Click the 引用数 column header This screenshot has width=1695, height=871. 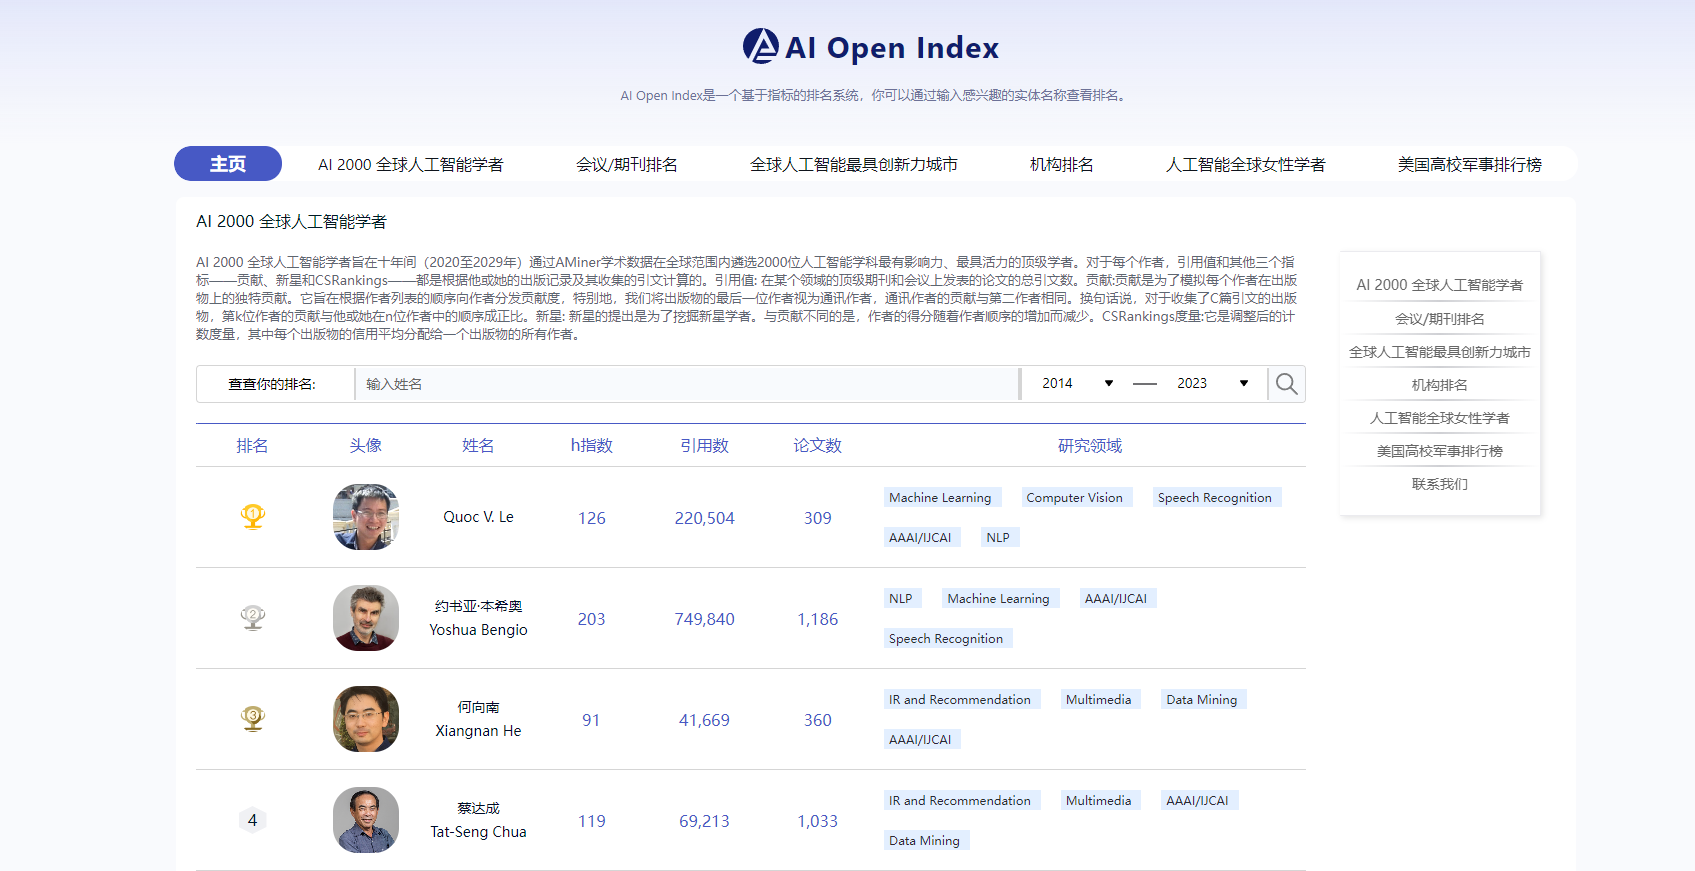point(705,446)
